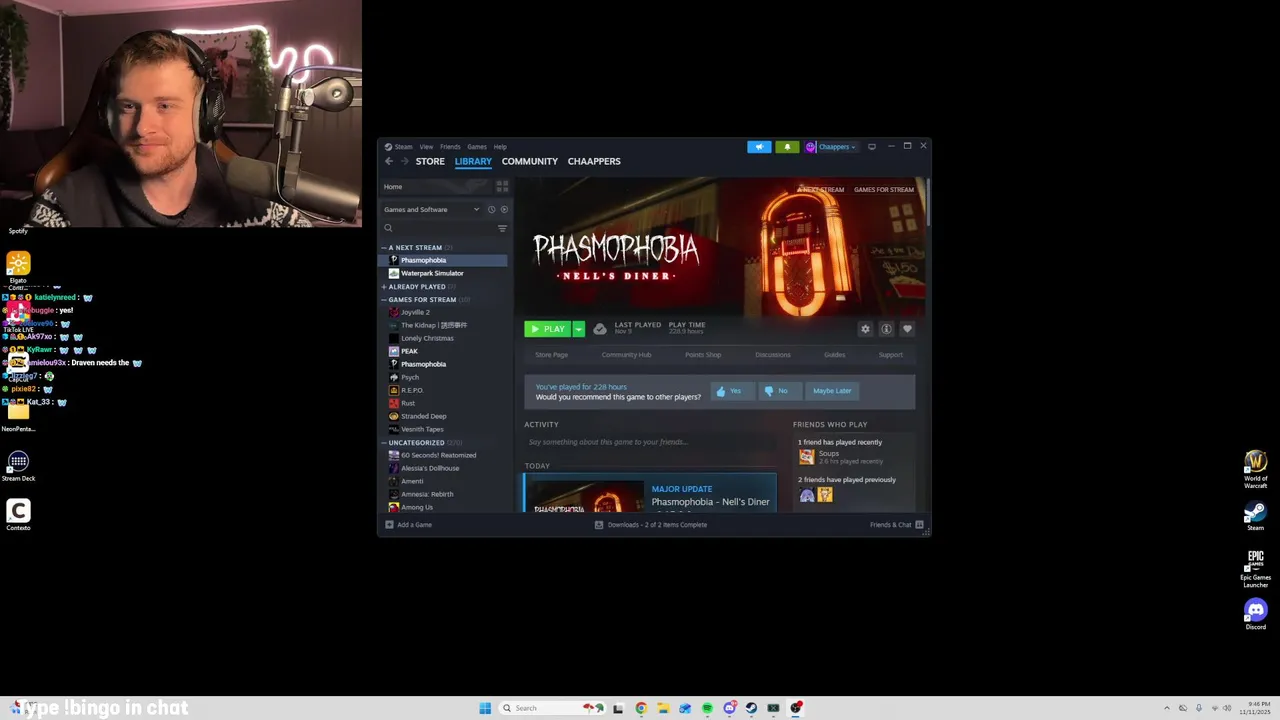Open Spotify from the taskbar

click(707, 708)
